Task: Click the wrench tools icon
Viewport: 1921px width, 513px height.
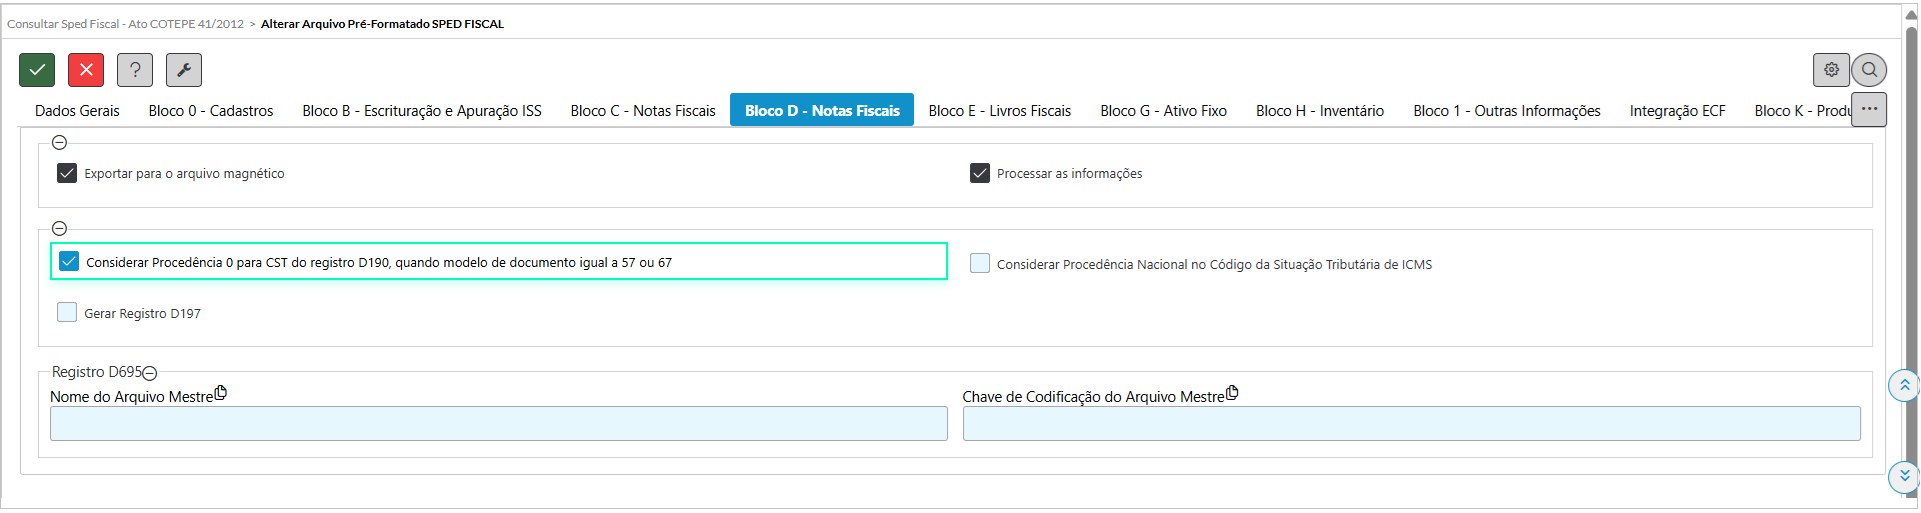Action: [x=184, y=70]
